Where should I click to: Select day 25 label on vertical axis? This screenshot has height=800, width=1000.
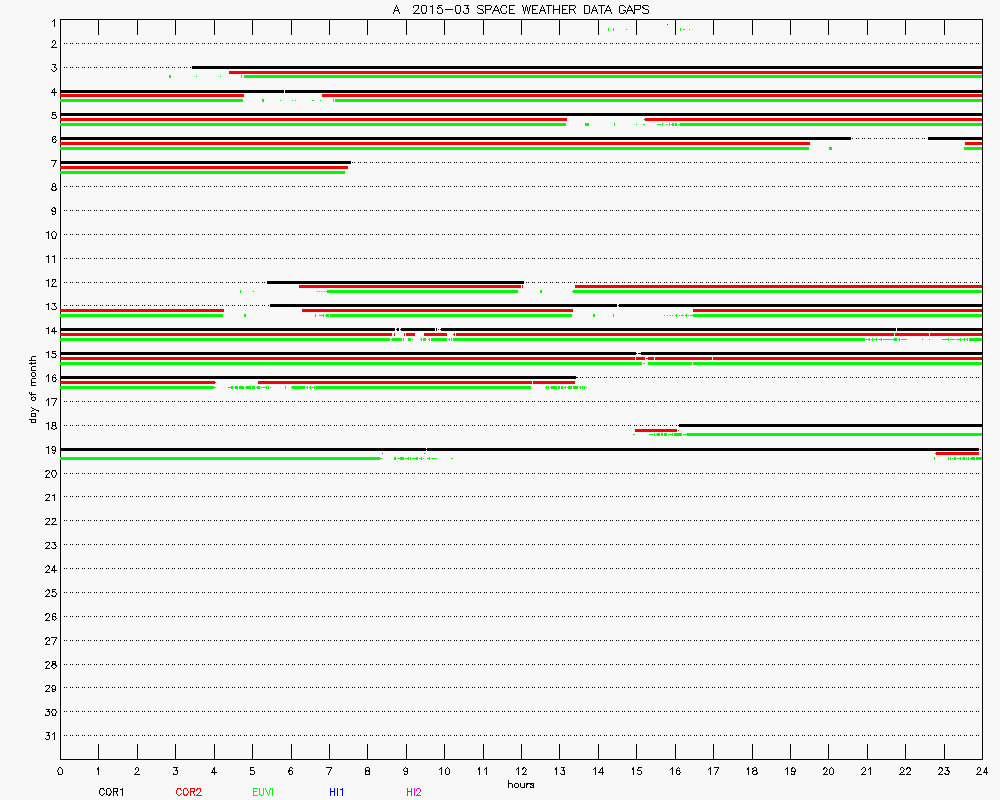tap(49, 593)
